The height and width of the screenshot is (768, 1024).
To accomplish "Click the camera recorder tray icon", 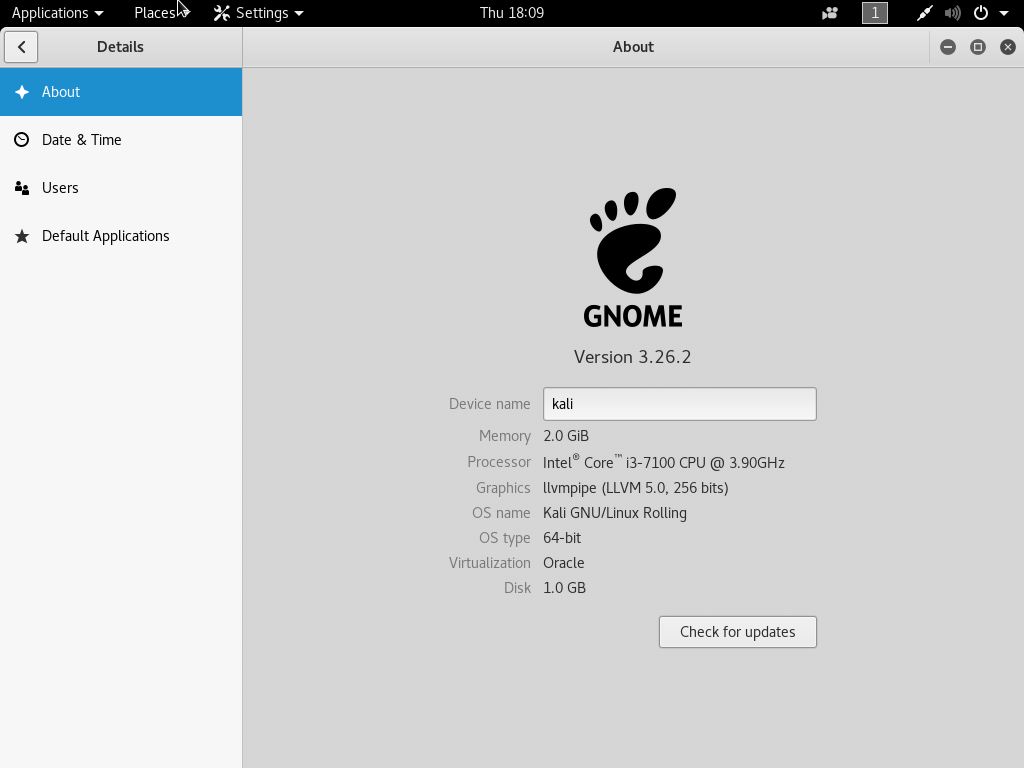I will coord(829,13).
